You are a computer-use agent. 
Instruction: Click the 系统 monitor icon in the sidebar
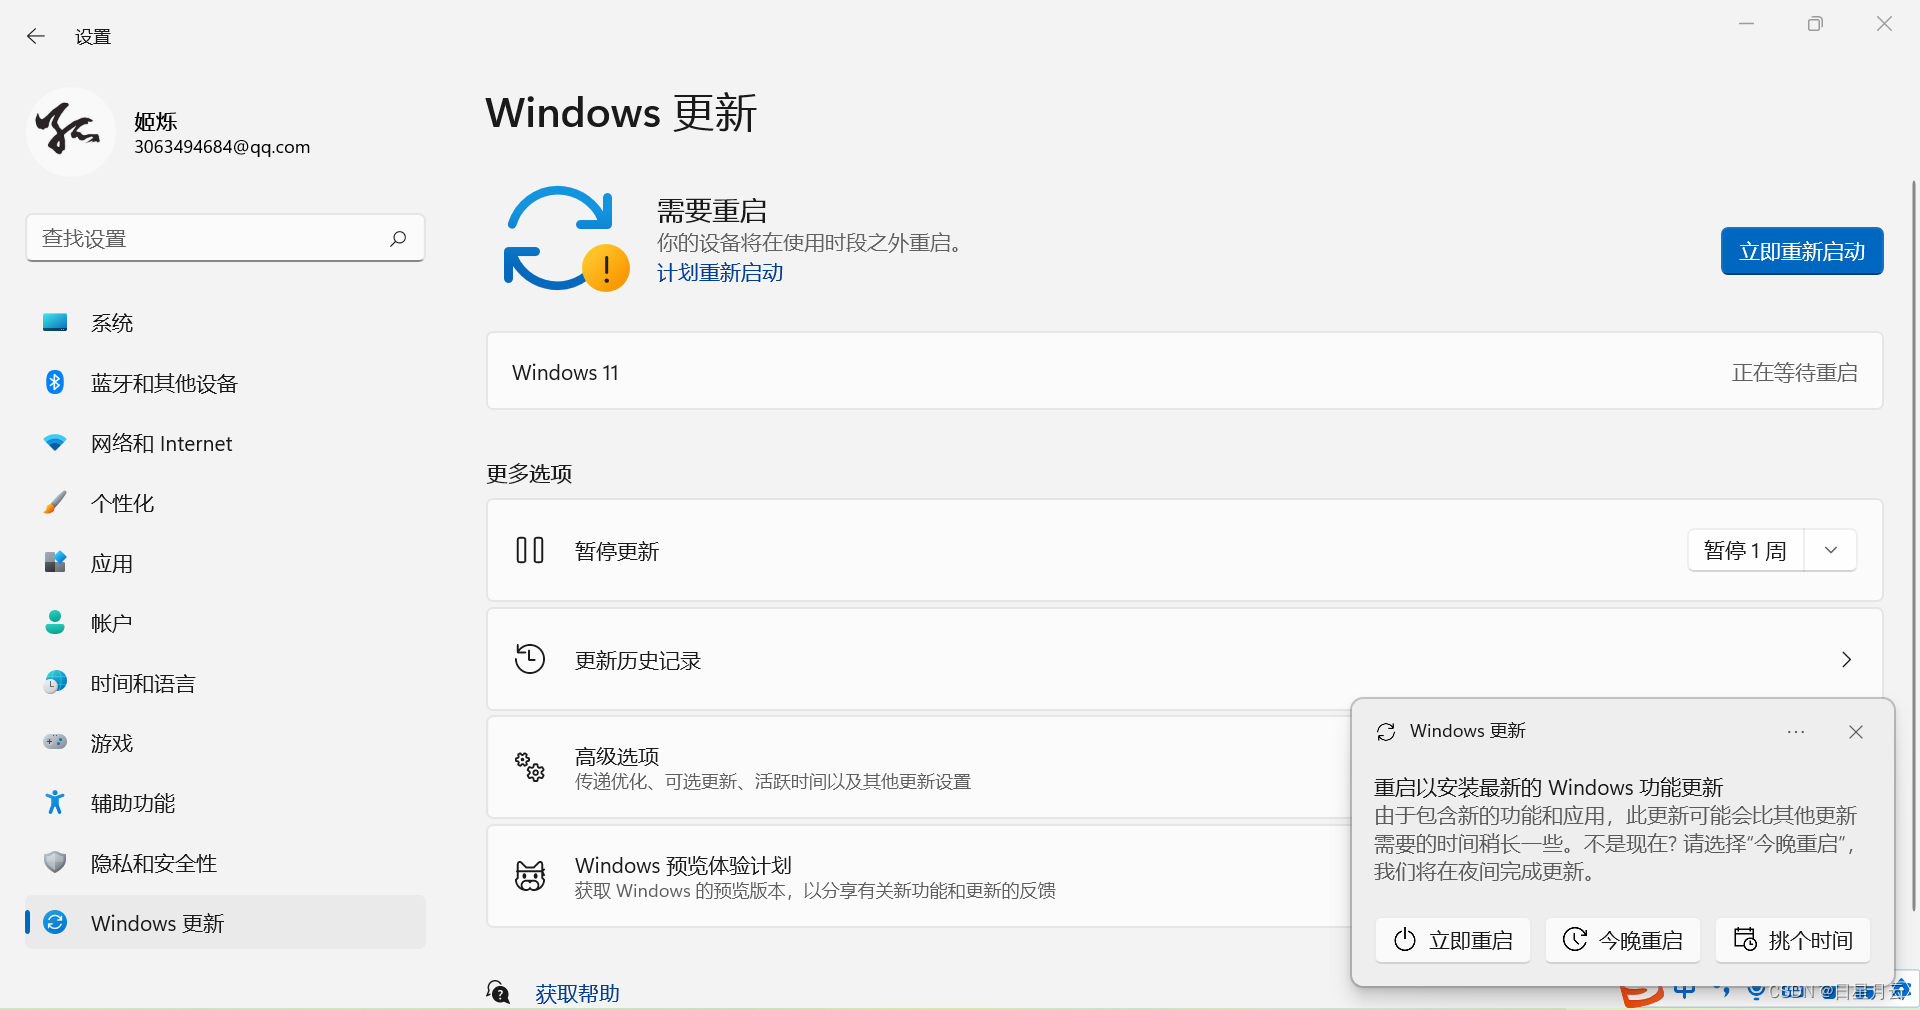(x=55, y=323)
